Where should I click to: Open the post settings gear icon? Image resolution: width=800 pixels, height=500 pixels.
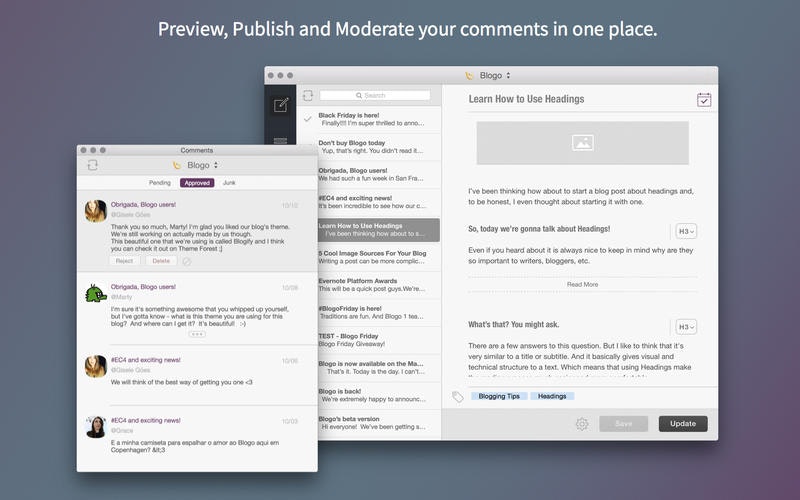point(582,424)
